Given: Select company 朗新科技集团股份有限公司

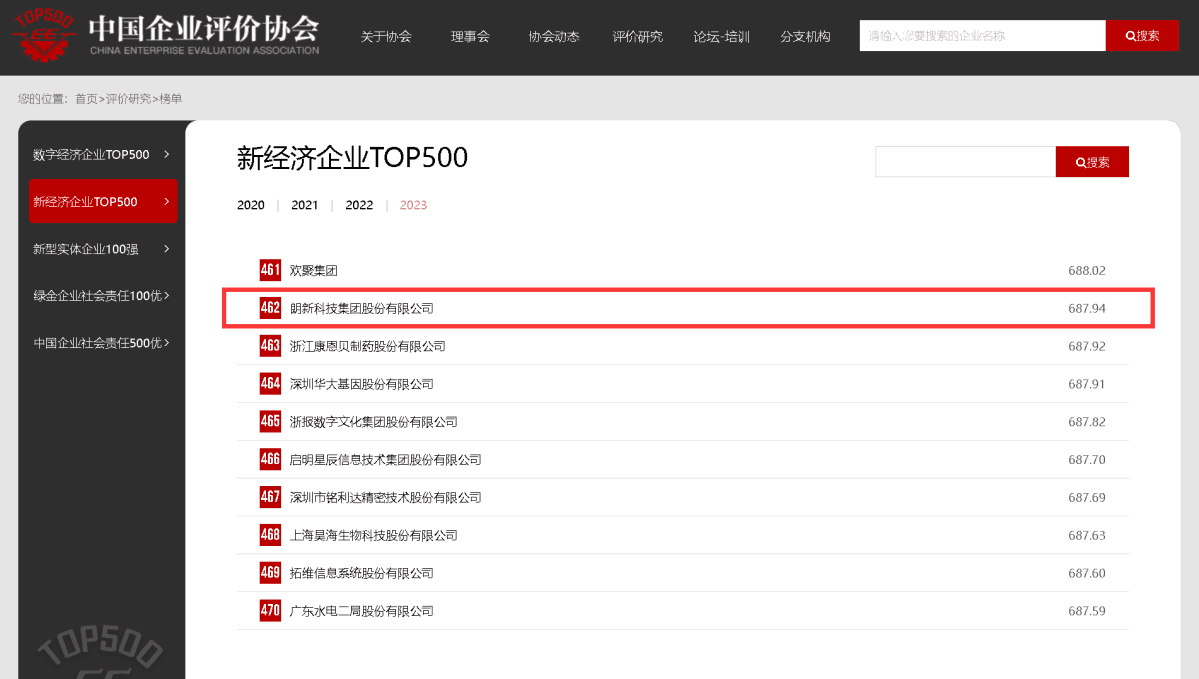Looking at the screenshot, I should click(x=362, y=308).
